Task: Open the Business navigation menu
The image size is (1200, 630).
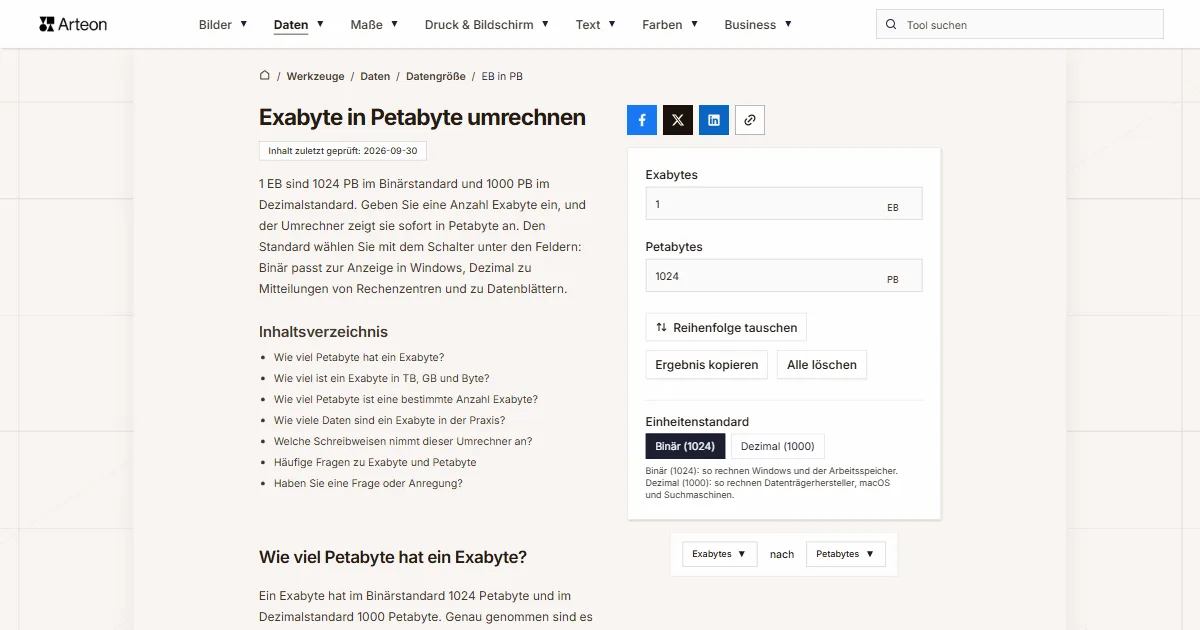Action: click(758, 25)
